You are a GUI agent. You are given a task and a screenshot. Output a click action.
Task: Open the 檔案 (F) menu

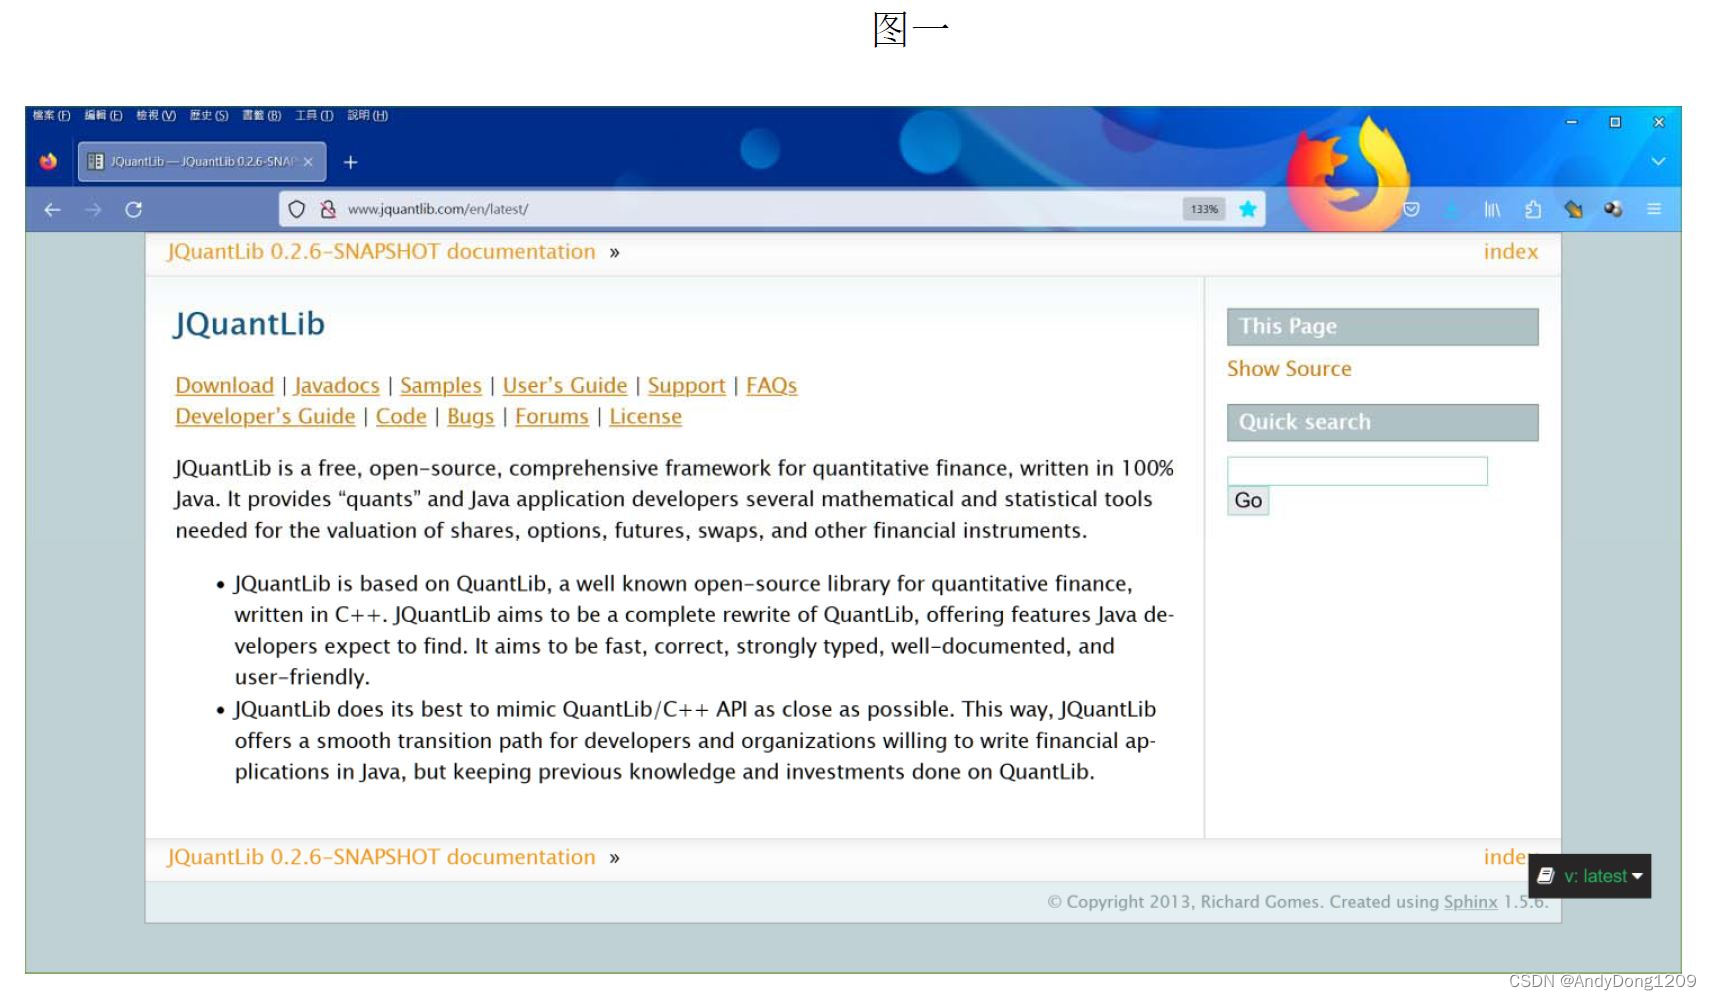pos(51,116)
